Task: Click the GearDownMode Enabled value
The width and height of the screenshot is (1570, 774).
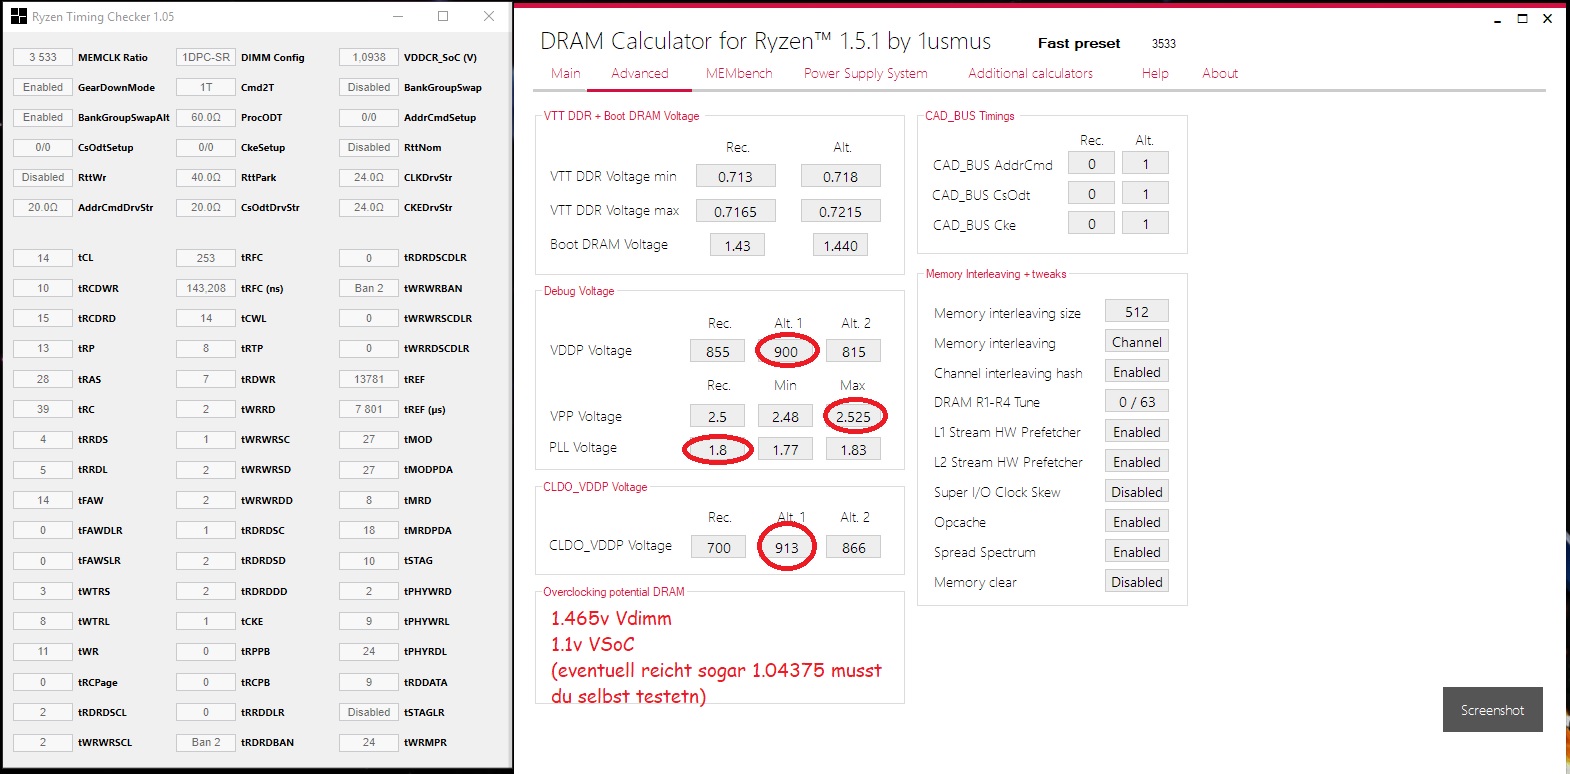Action: [x=43, y=87]
